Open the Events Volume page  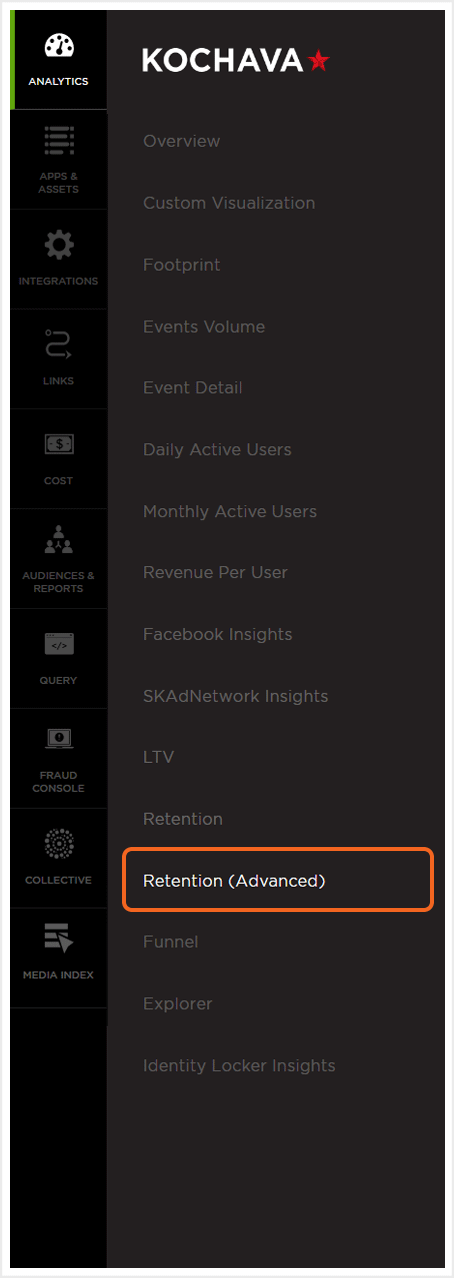(x=204, y=326)
